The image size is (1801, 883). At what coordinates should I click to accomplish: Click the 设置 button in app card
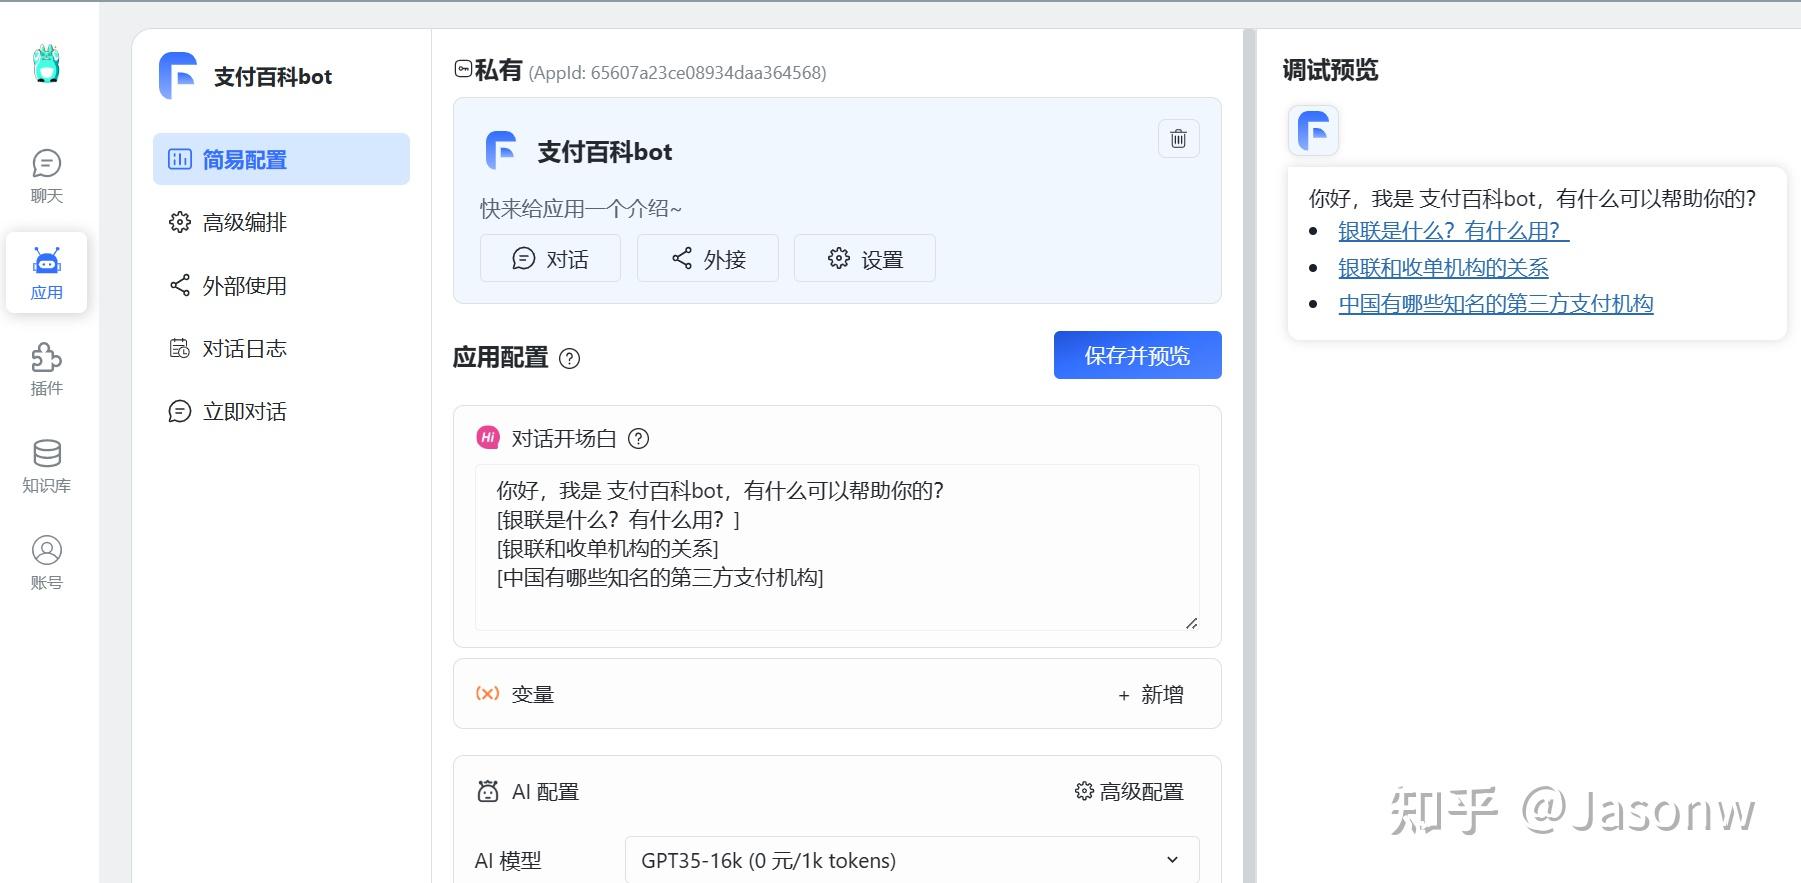point(865,259)
